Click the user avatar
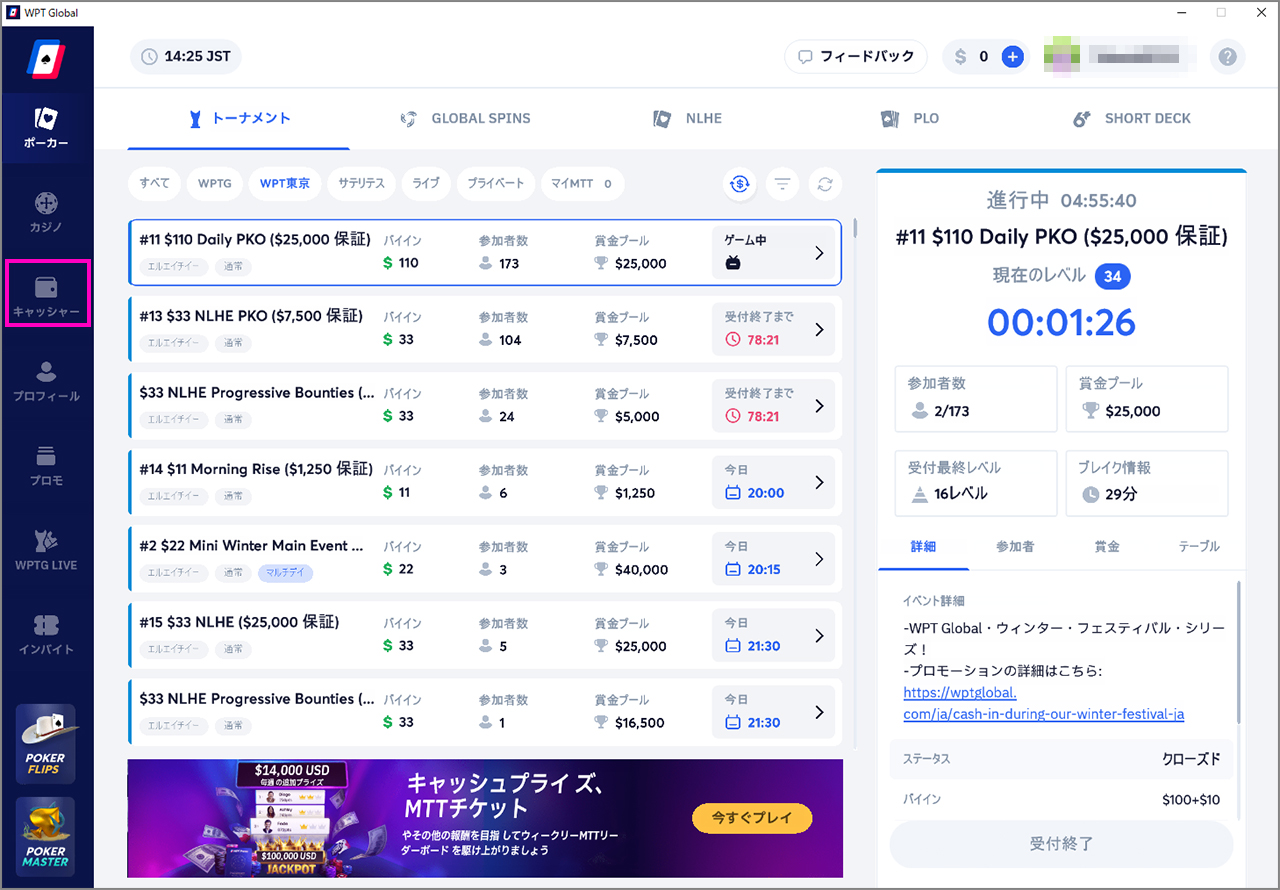 pos(1060,56)
